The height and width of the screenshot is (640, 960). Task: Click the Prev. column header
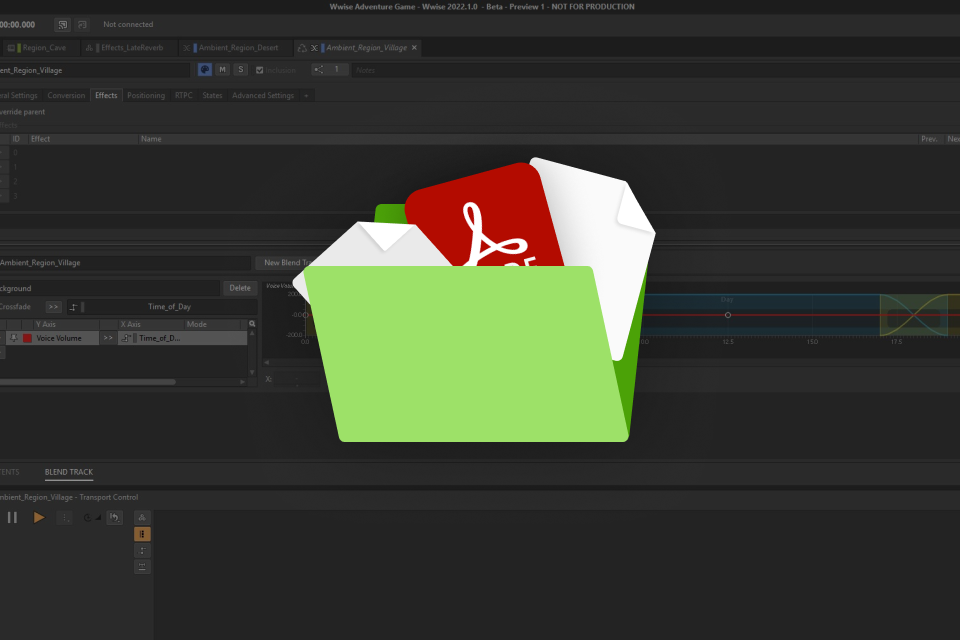(931, 139)
